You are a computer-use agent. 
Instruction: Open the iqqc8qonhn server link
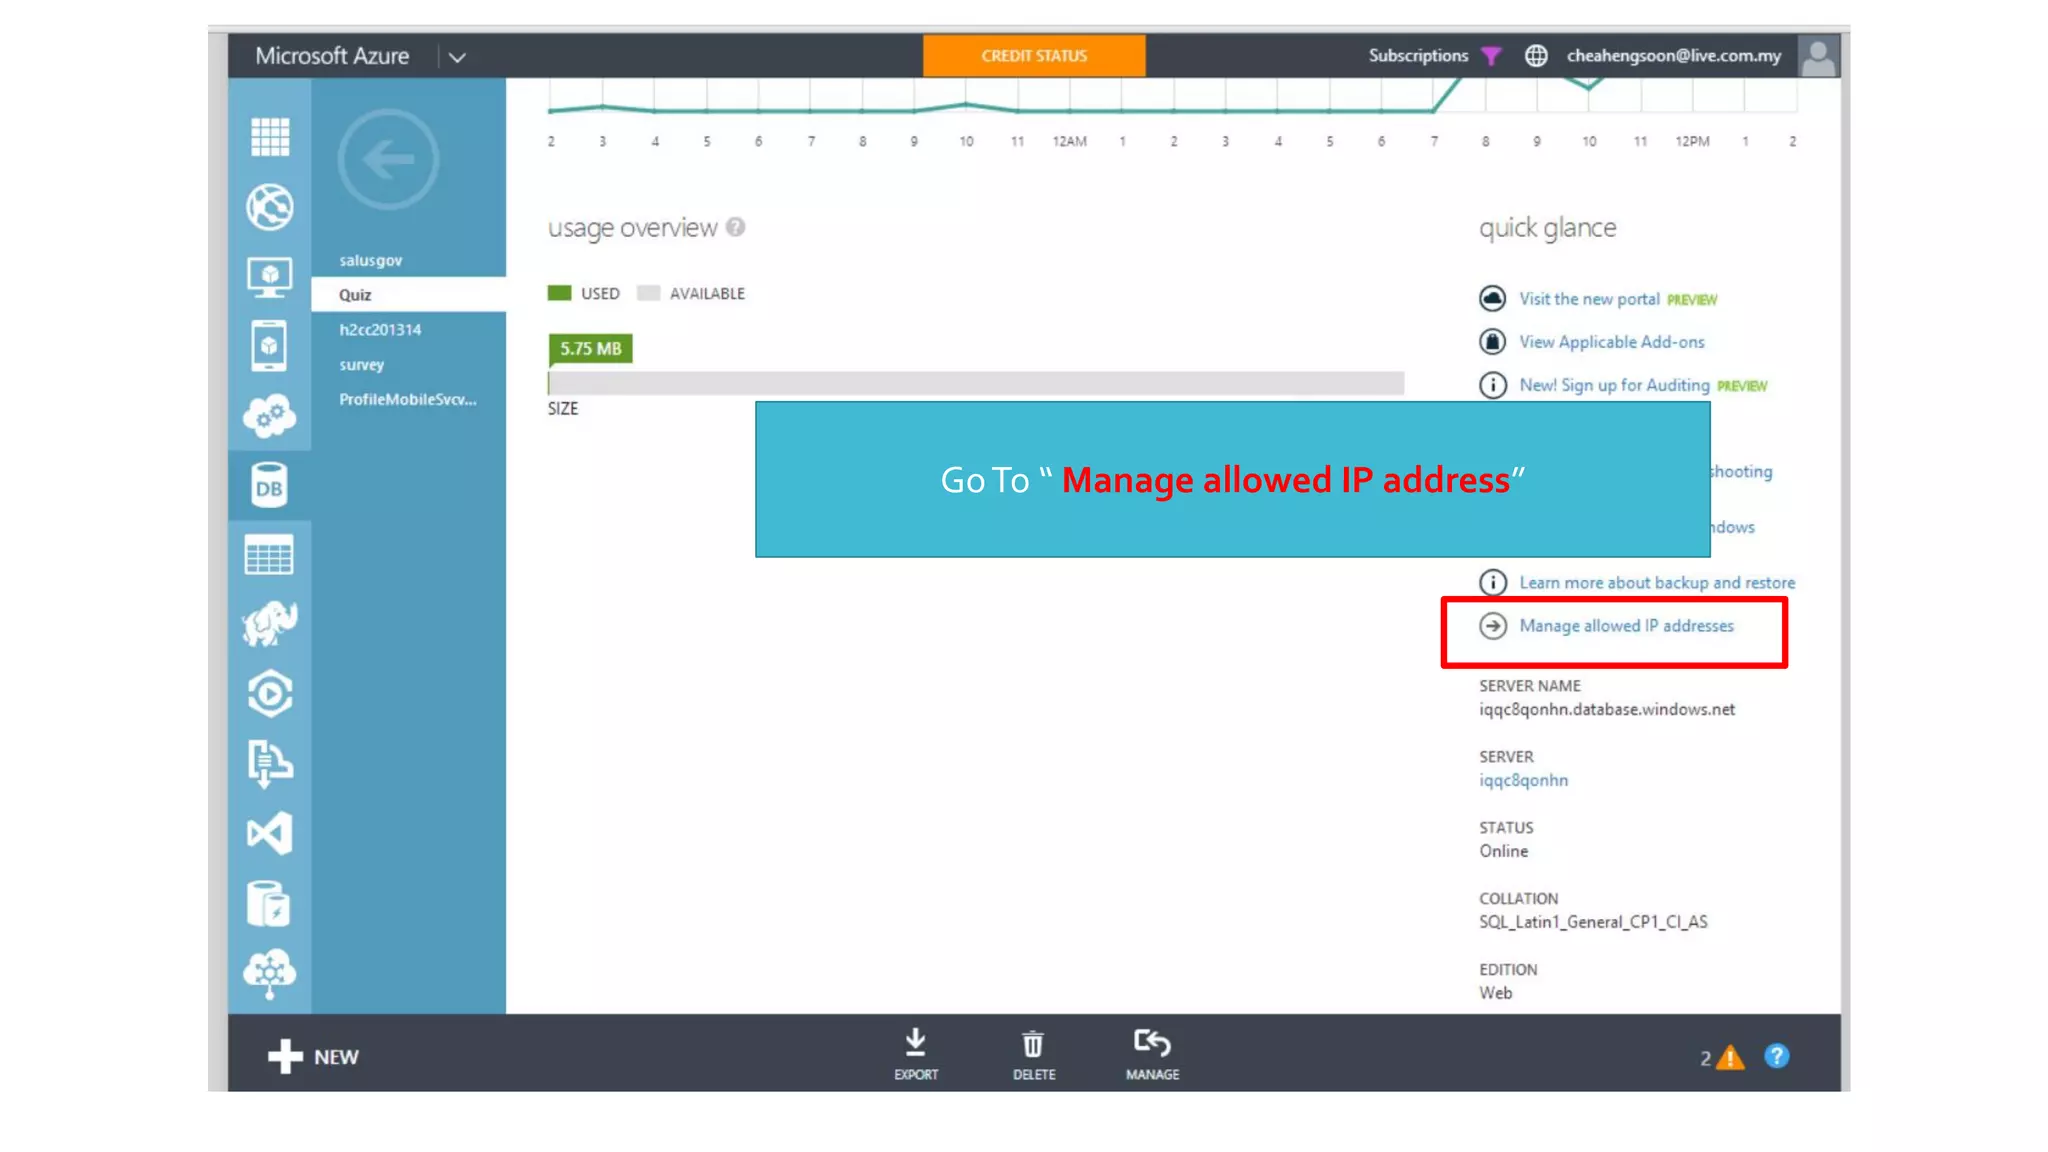1523,781
